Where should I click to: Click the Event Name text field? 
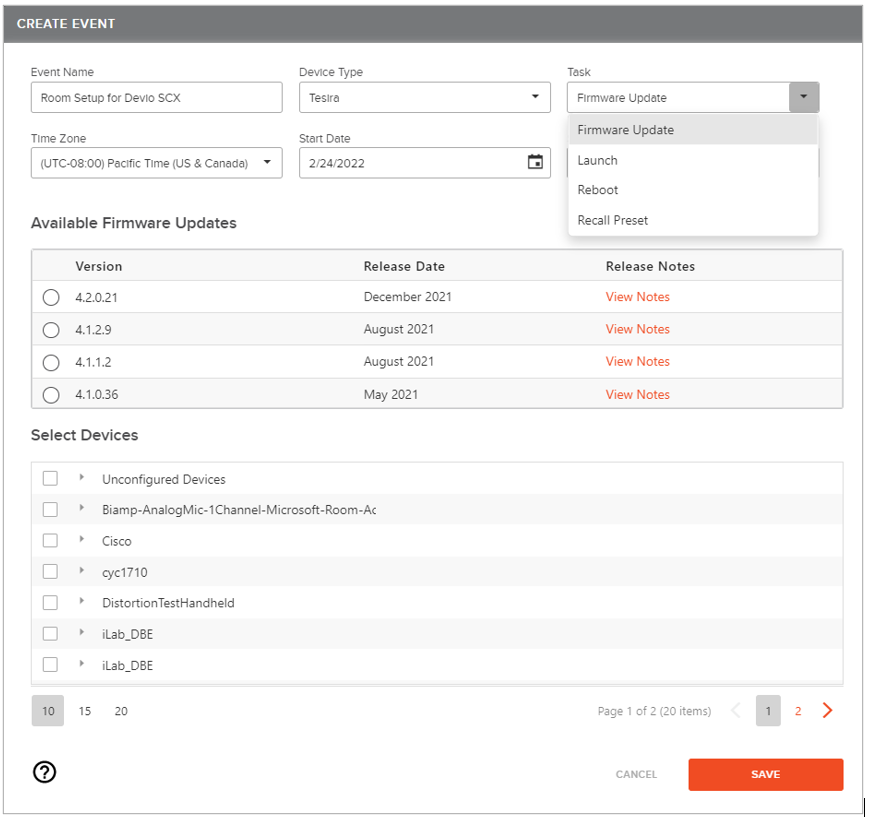156,98
